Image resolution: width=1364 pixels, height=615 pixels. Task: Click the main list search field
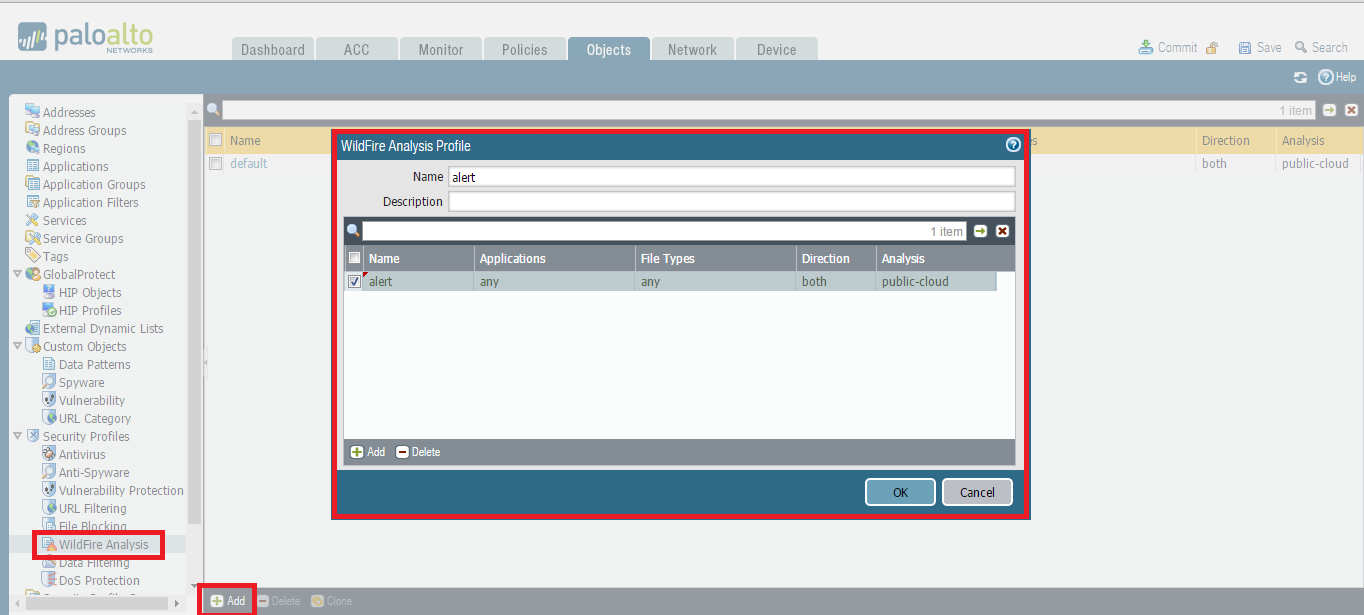768,110
